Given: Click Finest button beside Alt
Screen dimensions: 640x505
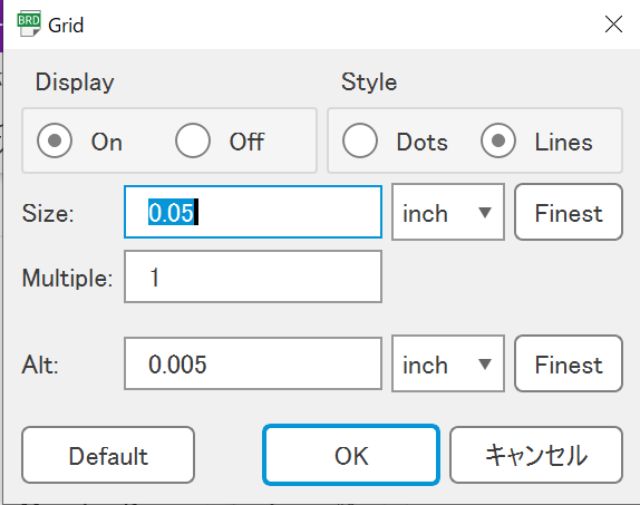Looking at the screenshot, I should tap(569, 364).
